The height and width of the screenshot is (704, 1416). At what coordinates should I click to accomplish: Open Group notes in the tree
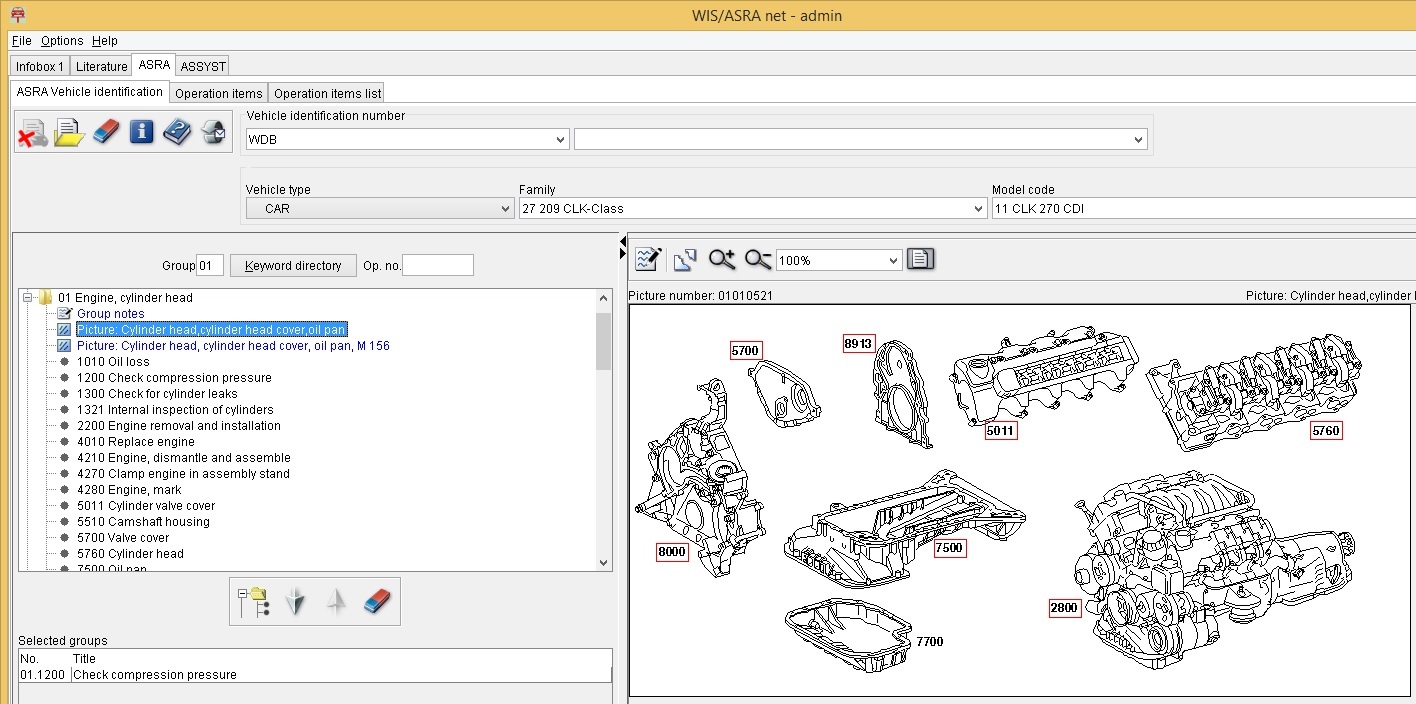coord(111,313)
